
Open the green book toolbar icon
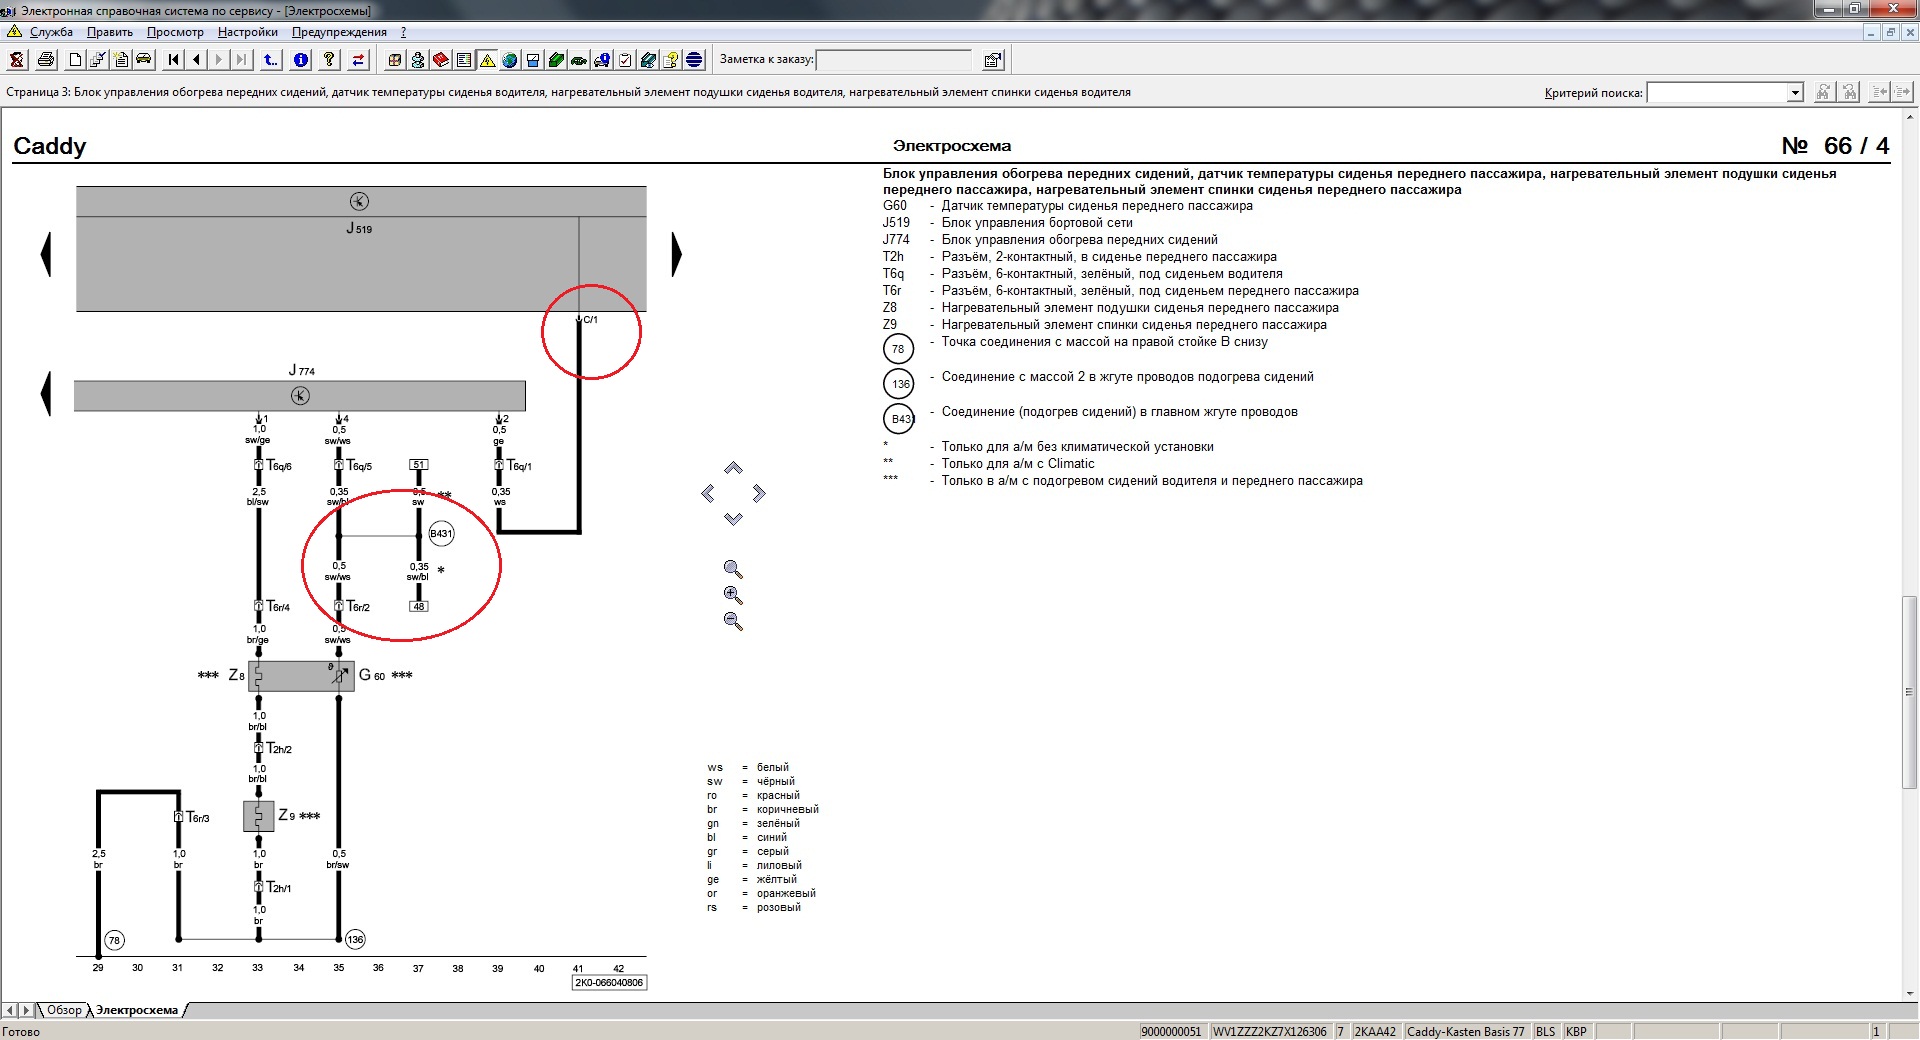(x=556, y=60)
